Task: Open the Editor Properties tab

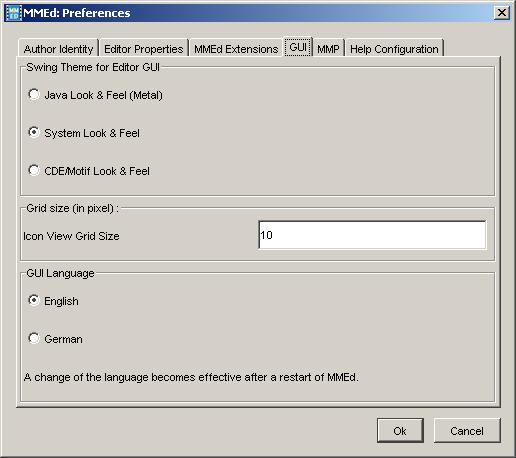Action: 144,49
